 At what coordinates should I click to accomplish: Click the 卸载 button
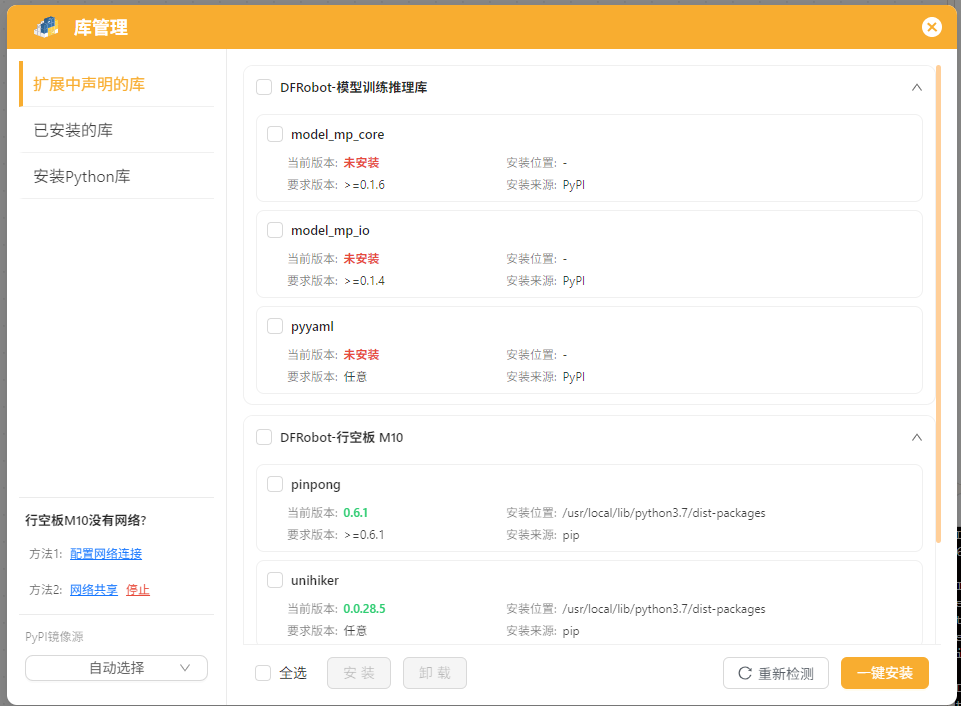click(435, 673)
